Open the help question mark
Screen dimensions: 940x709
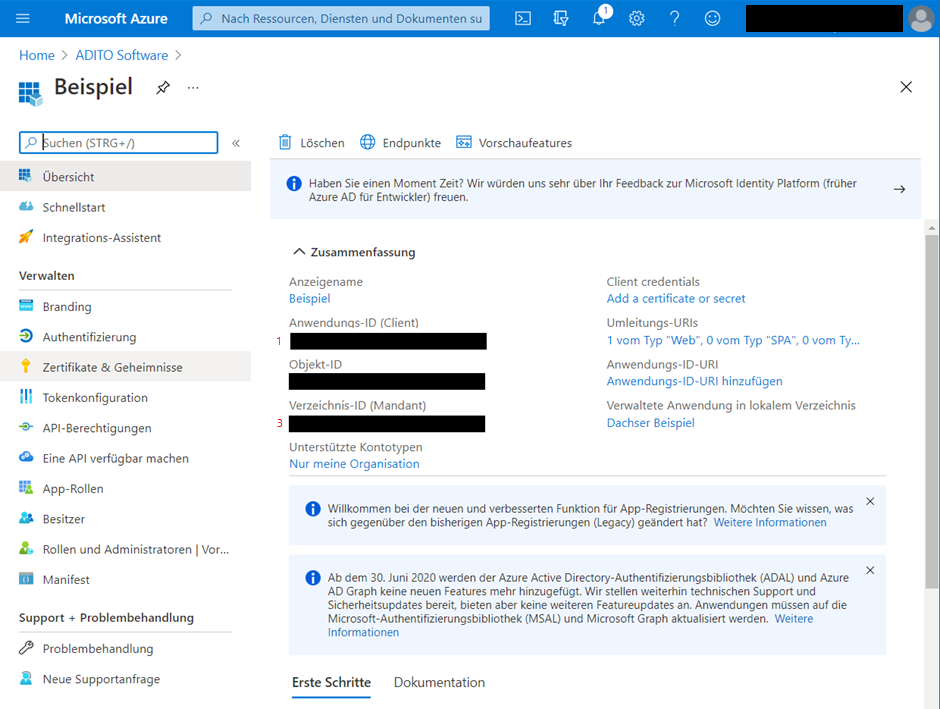674,18
